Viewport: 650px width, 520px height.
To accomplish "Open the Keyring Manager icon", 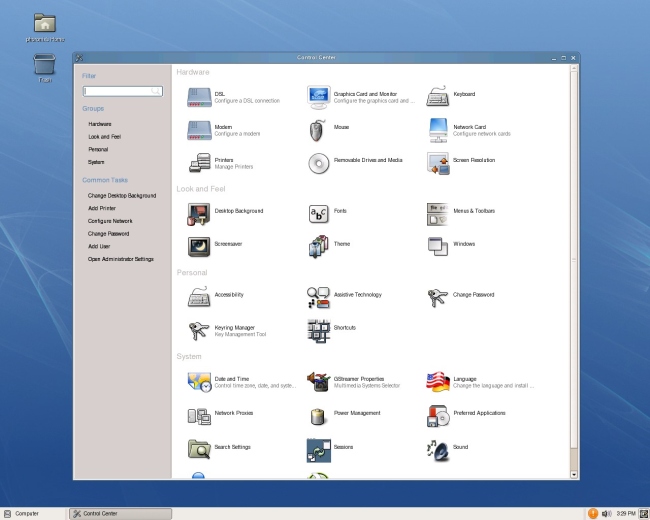I will pos(198,329).
